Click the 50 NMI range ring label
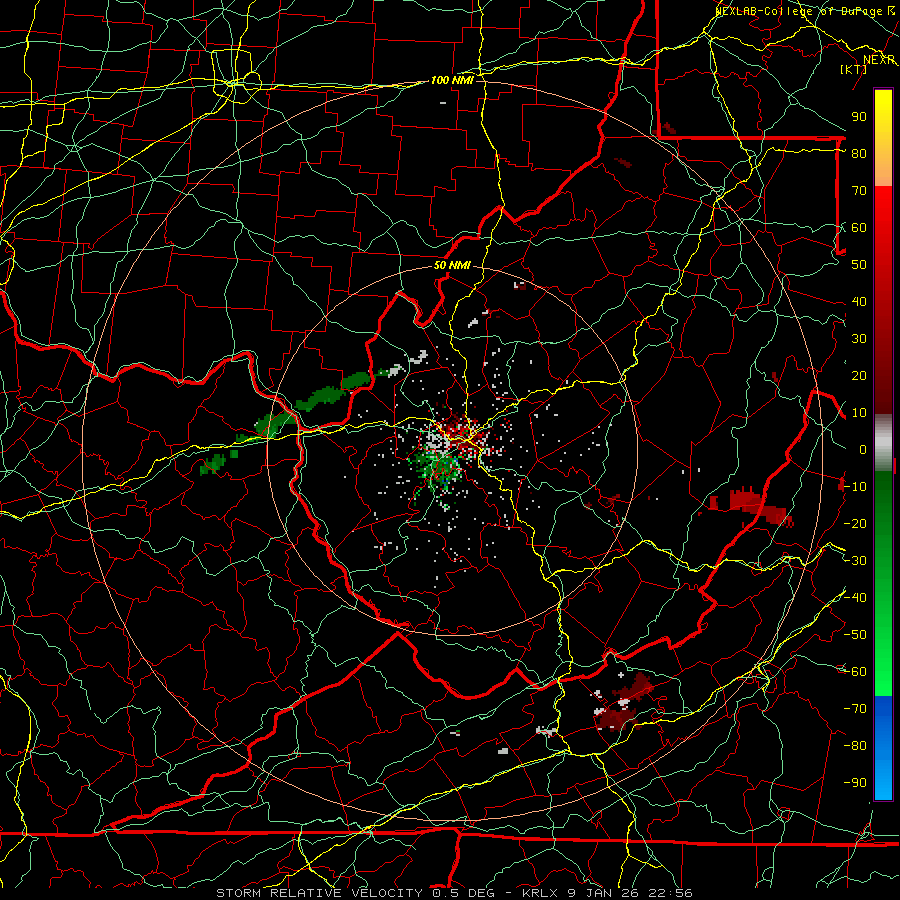This screenshot has height=900, width=900. [x=452, y=265]
